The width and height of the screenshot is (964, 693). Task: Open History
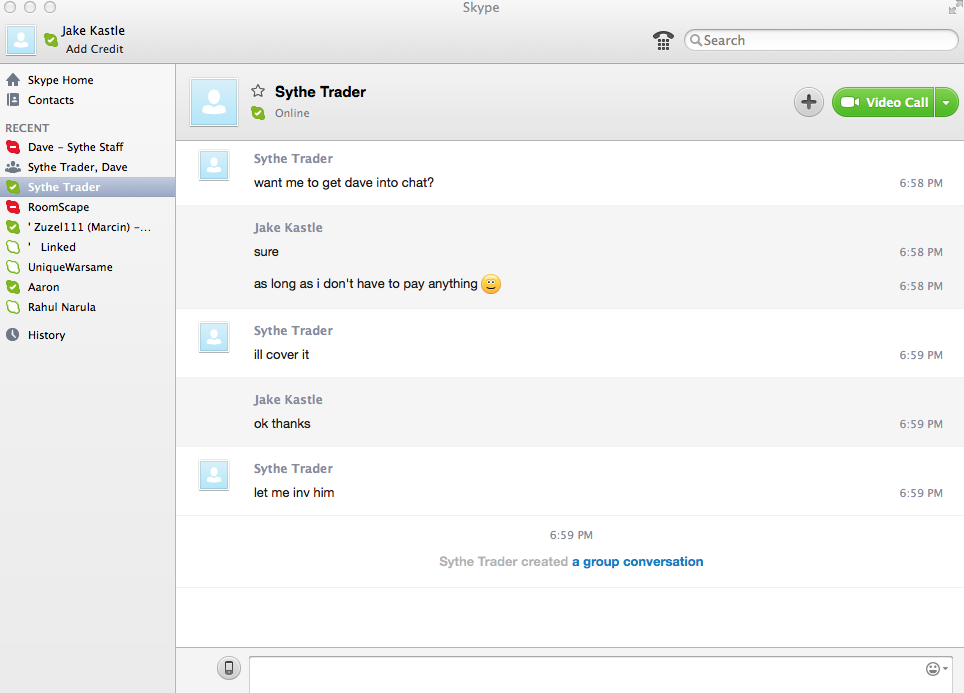click(46, 335)
